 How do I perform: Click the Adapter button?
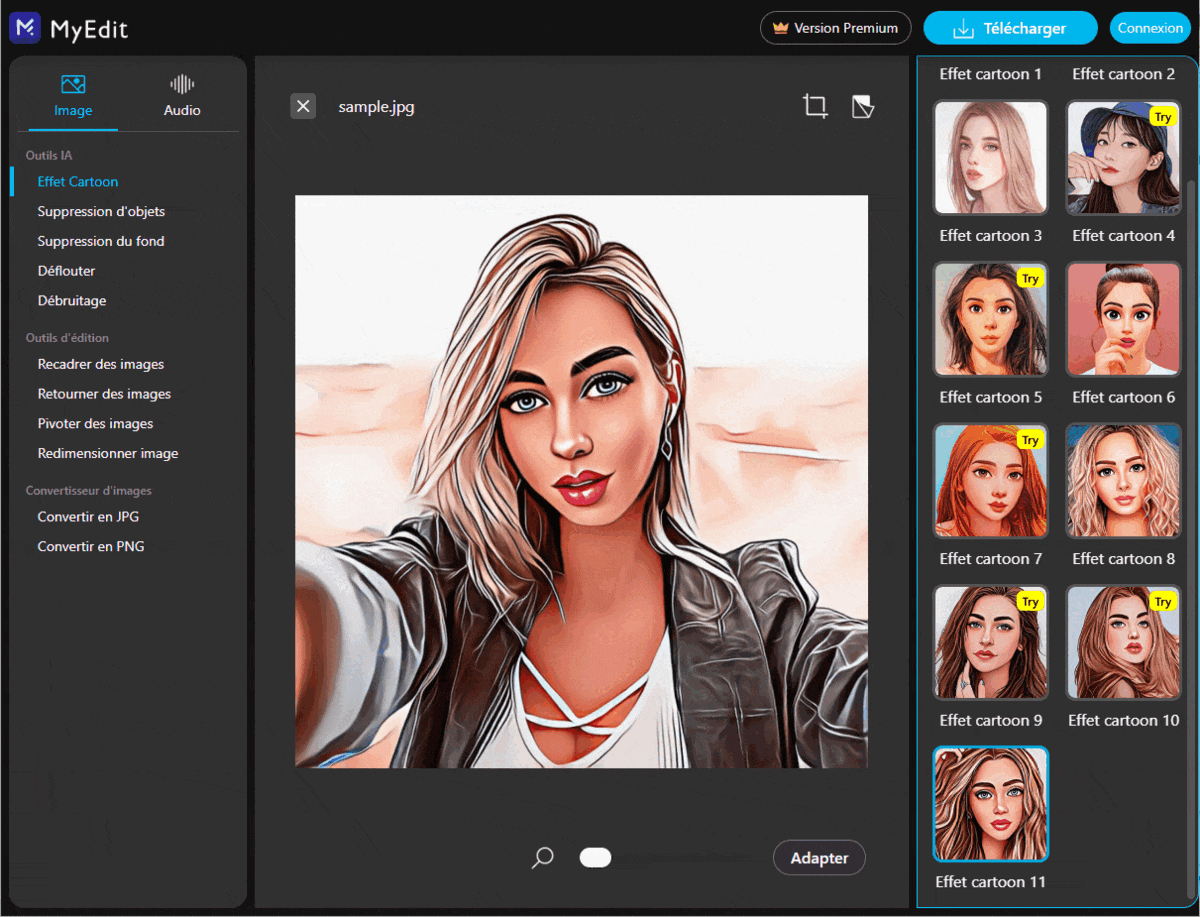tap(819, 857)
